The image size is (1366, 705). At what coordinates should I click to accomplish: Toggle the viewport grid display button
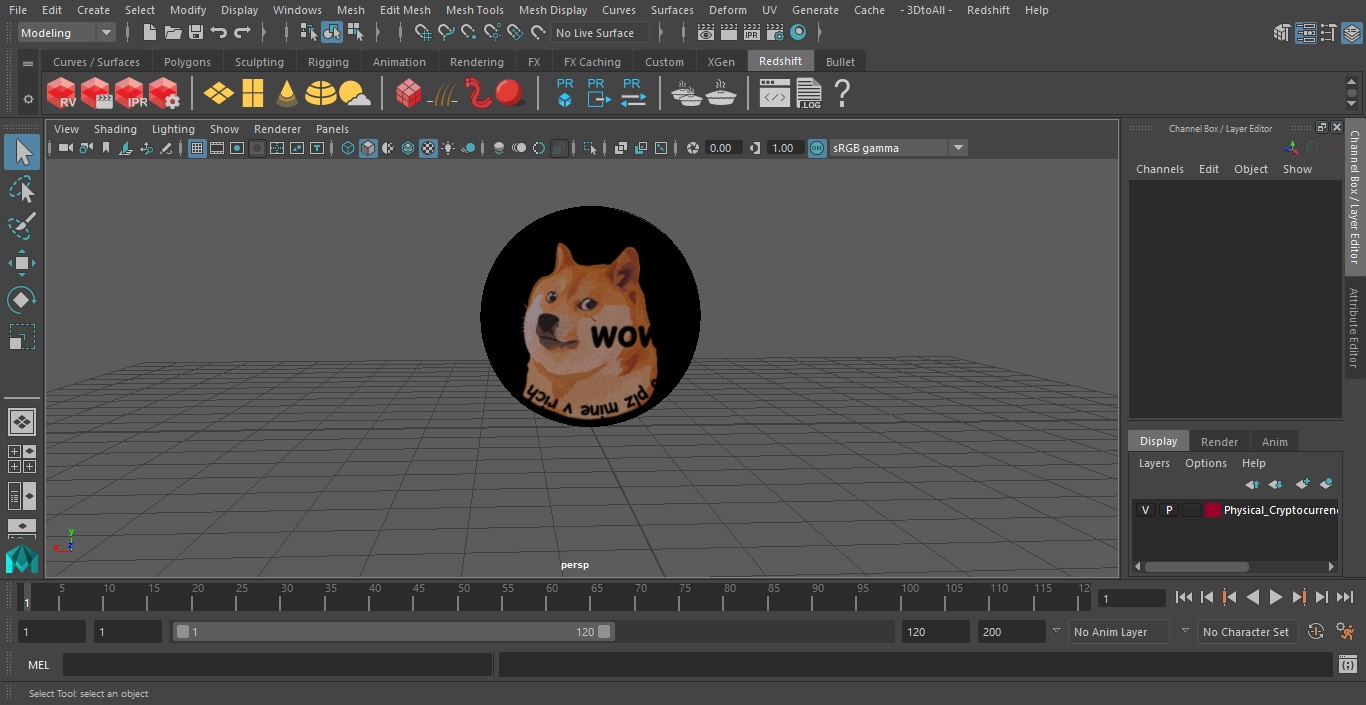tap(197, 148)
